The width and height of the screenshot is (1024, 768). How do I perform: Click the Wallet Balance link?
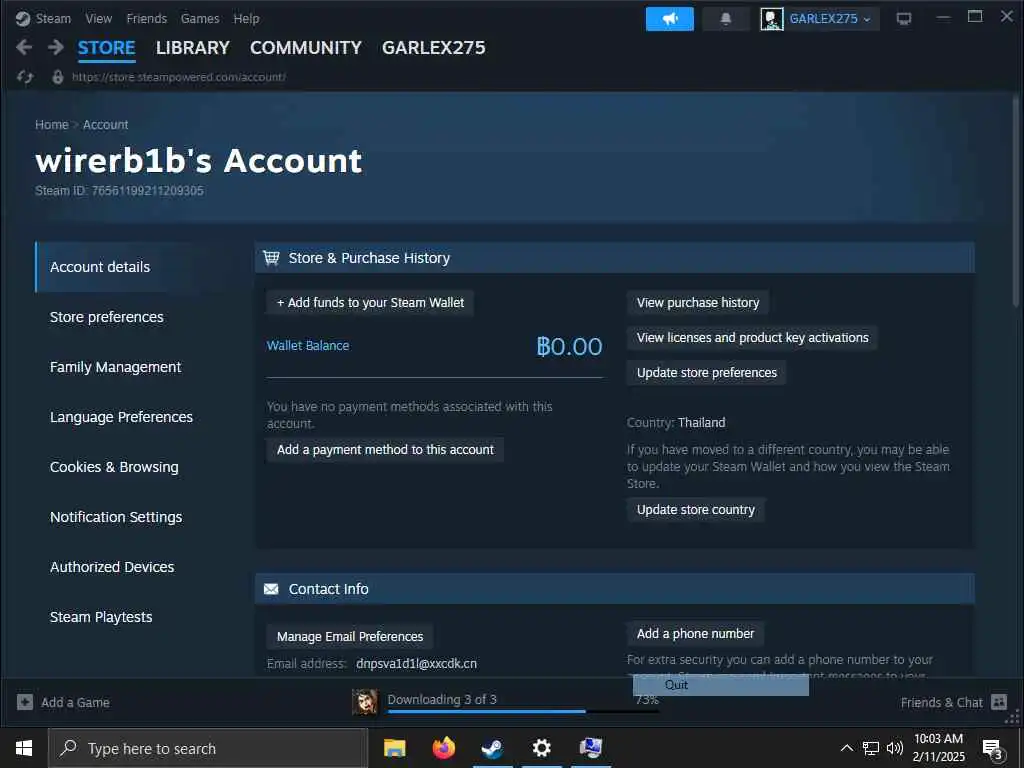[308, 345]
